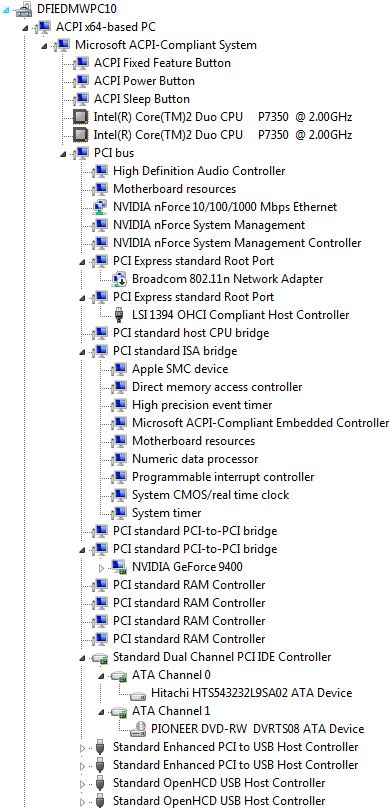This screenshot has height=808, width=391.
Task: Collapse the ATA Channel 1 node
Action: [101, 712]
